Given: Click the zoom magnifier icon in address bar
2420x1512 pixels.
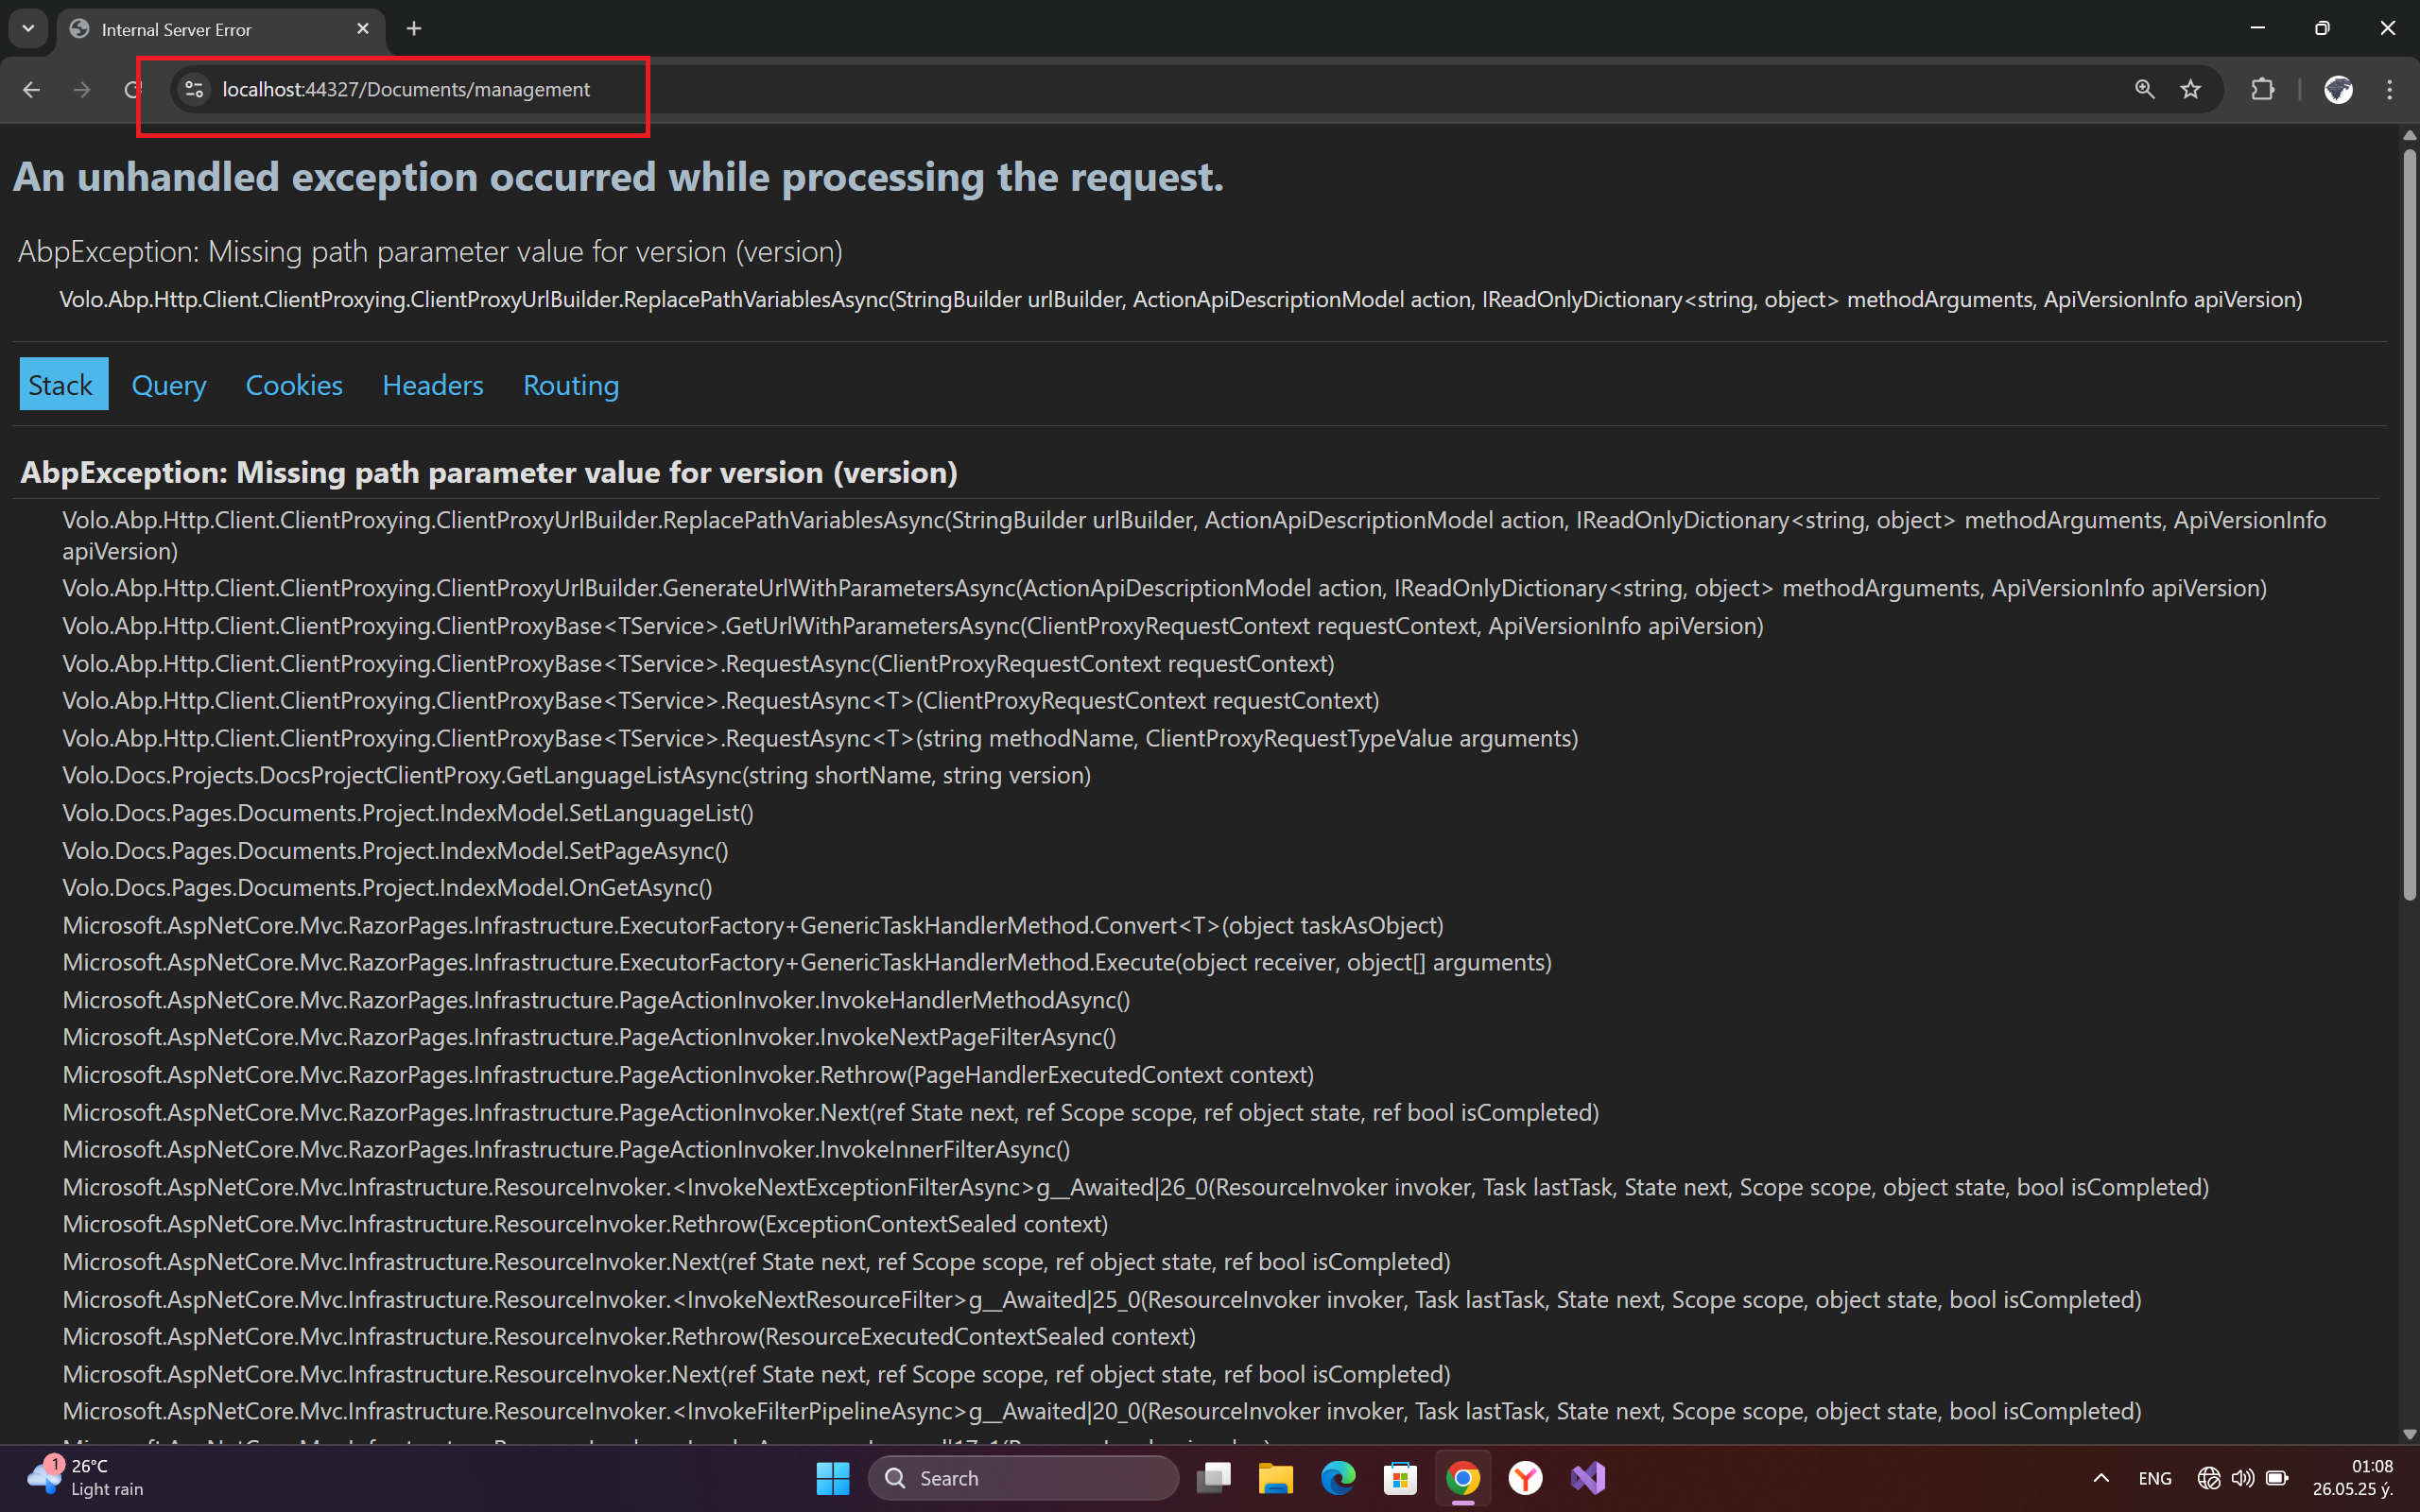Looking at the screenshot, I should 2144,90.
